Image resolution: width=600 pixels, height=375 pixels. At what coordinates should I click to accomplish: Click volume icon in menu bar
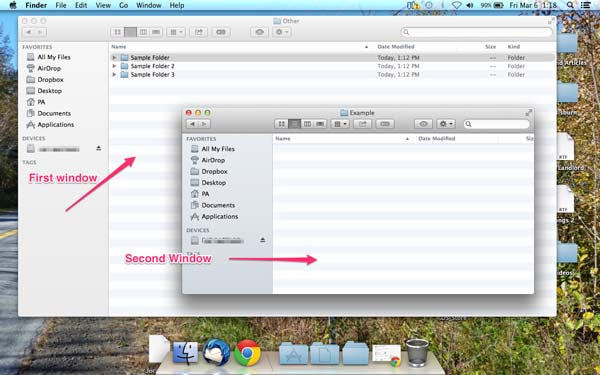(470, 5)
